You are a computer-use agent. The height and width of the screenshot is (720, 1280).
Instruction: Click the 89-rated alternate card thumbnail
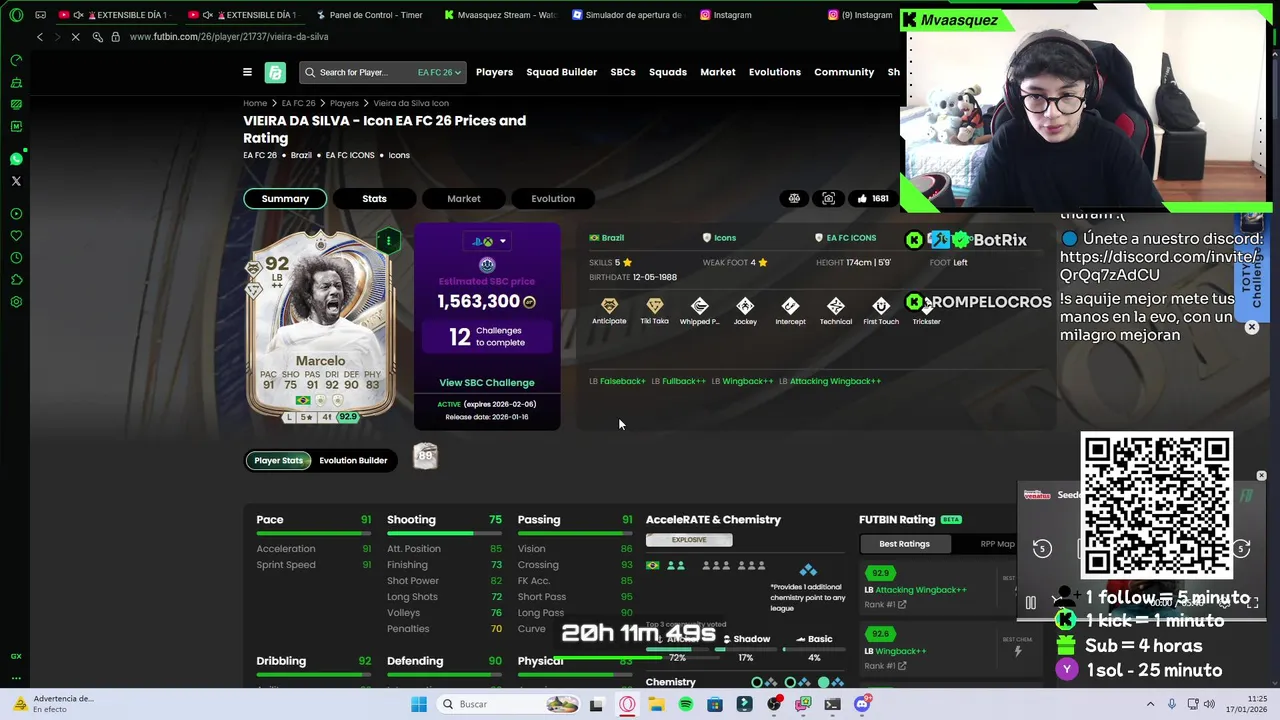point(425,457)
